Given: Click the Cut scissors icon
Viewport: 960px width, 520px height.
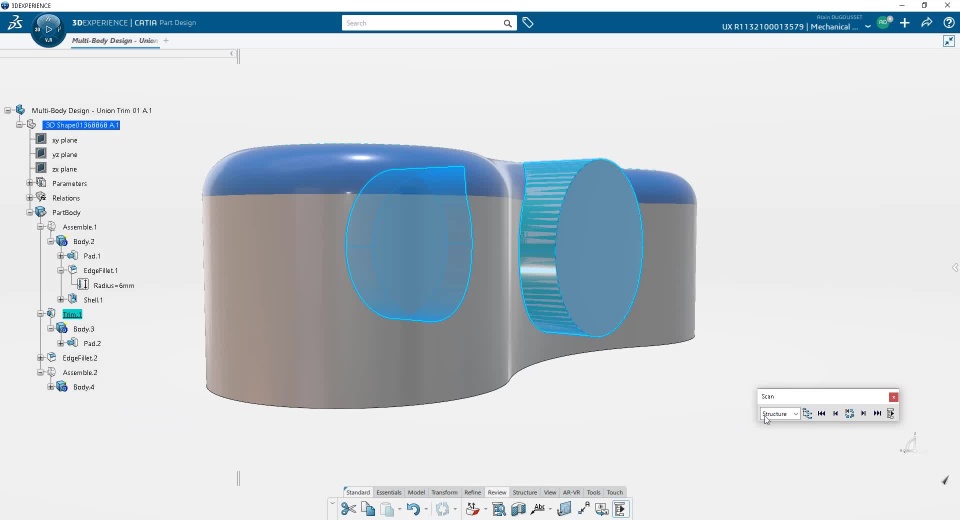Looking at the screenshot, I should 348,509.
